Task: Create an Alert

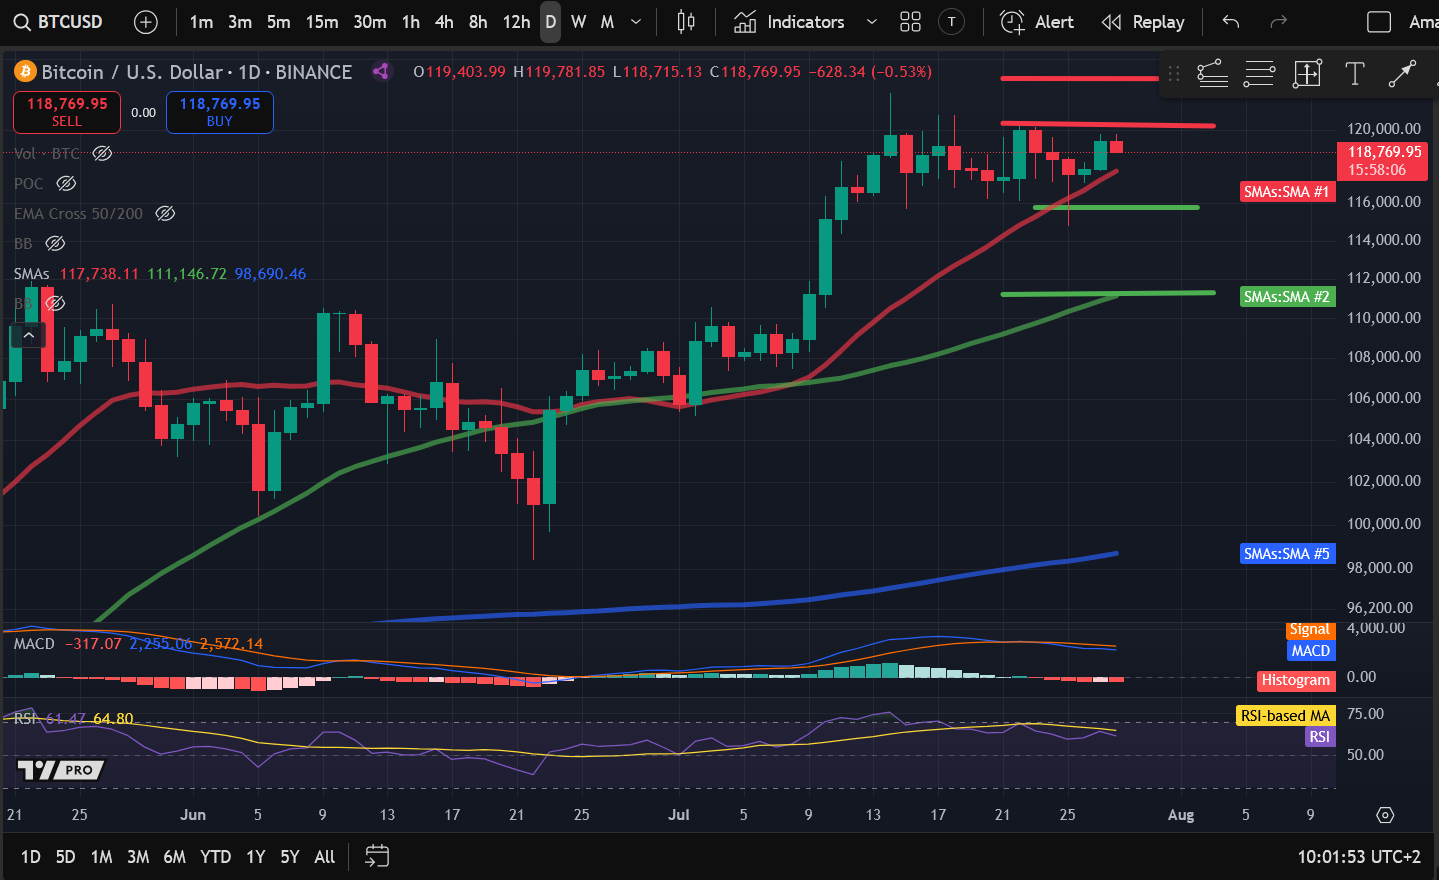Action: [1037, 22]
